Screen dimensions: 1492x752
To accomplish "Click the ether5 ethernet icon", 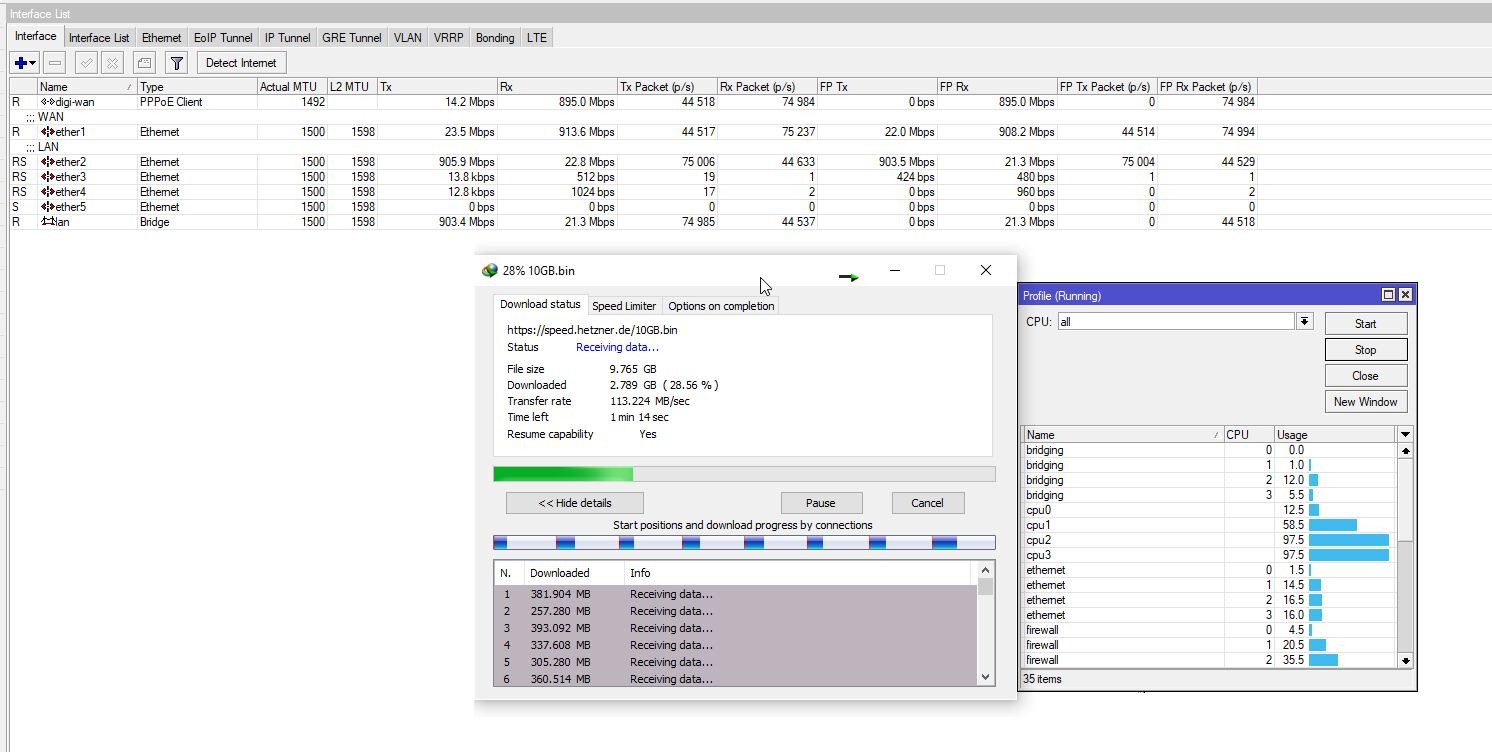I will pyautogui.click(x=47, y=207).
